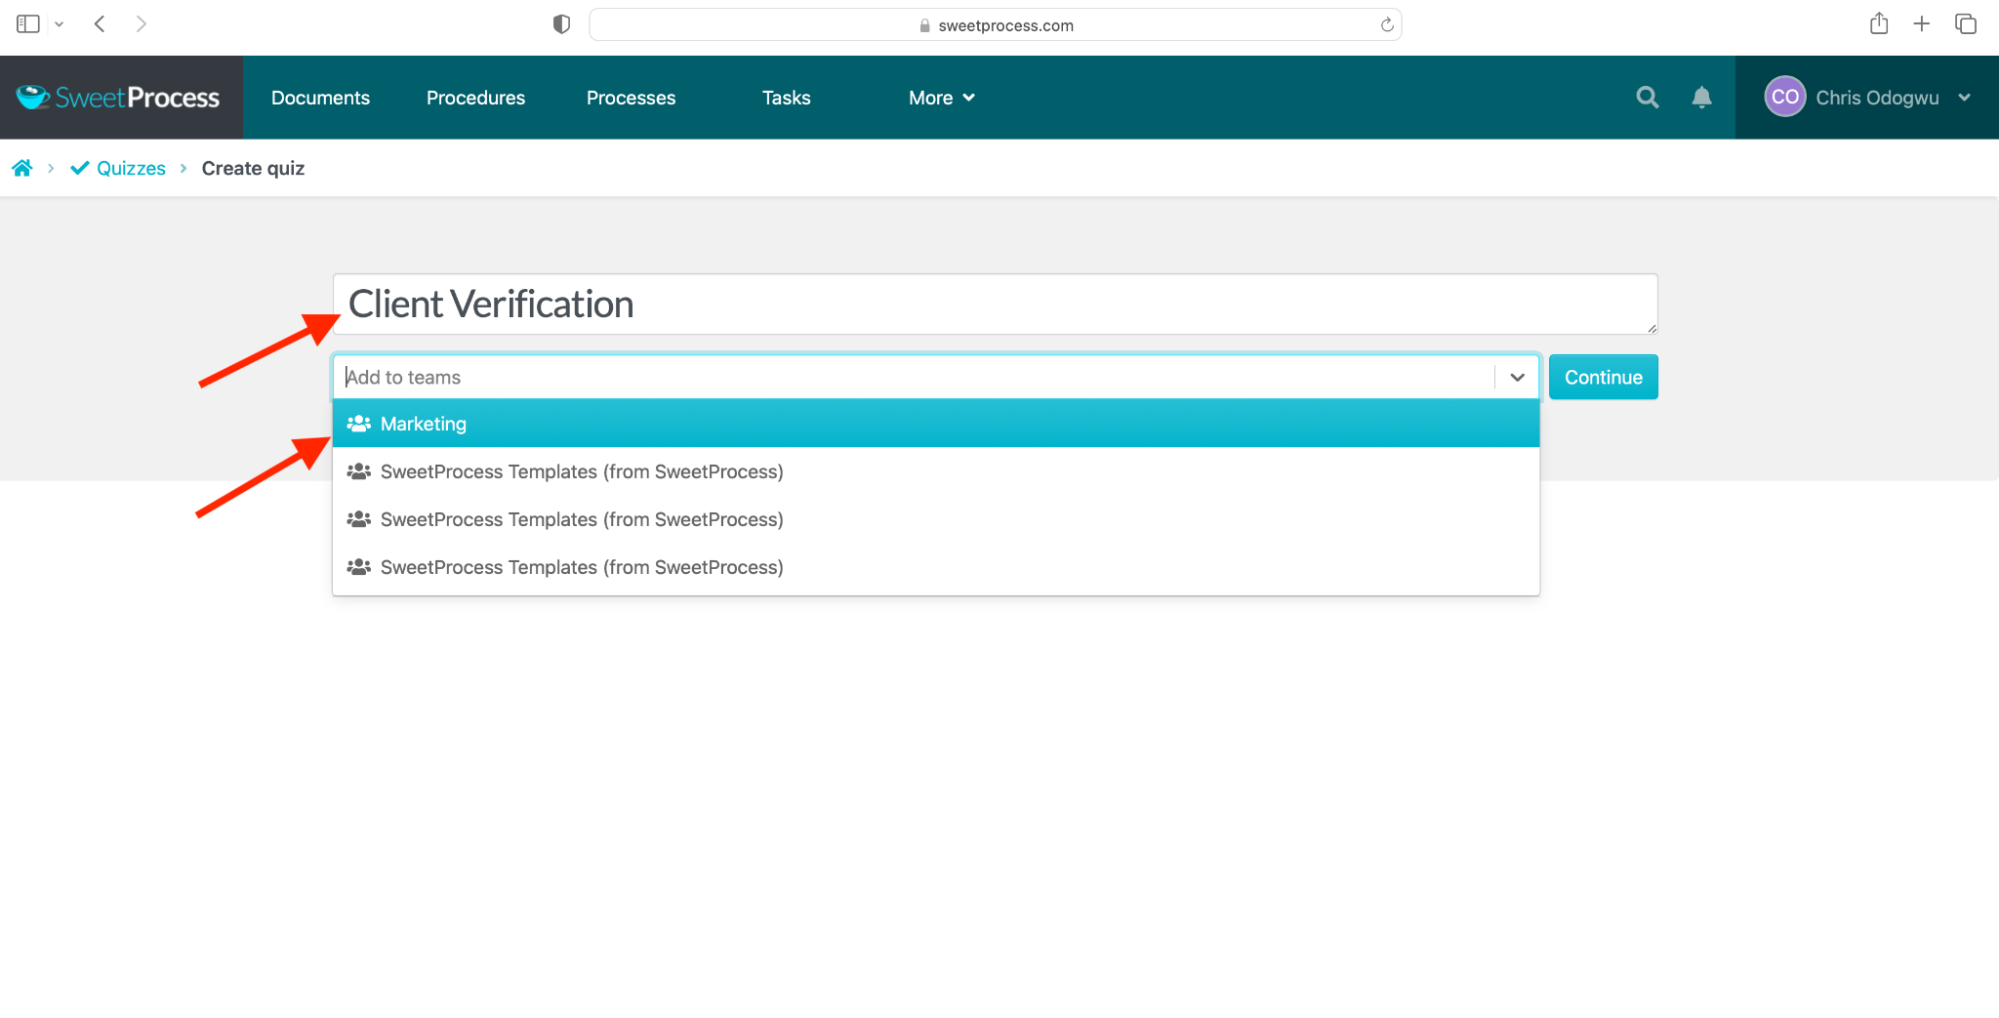
Task: Click the sweetprocess.com address bar
Action: pyautogui.click(x=995, y=25)
